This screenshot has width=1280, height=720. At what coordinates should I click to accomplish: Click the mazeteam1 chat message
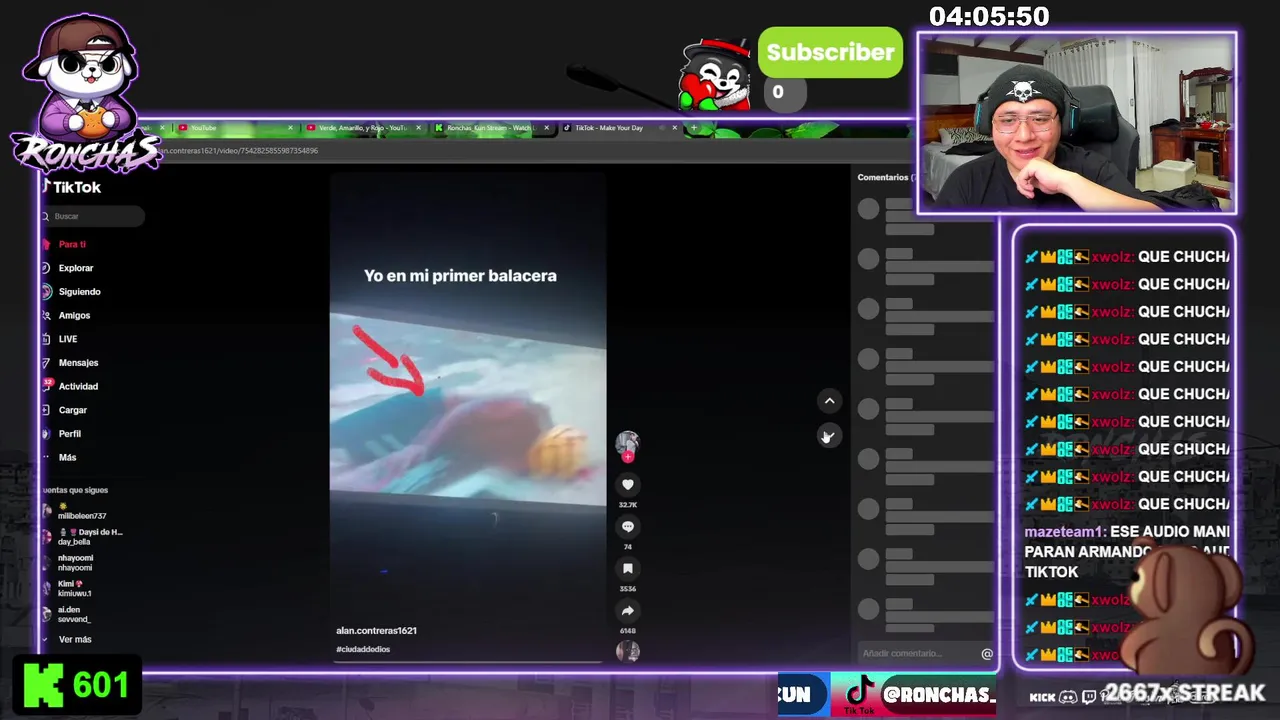[x=1127, y=552]
